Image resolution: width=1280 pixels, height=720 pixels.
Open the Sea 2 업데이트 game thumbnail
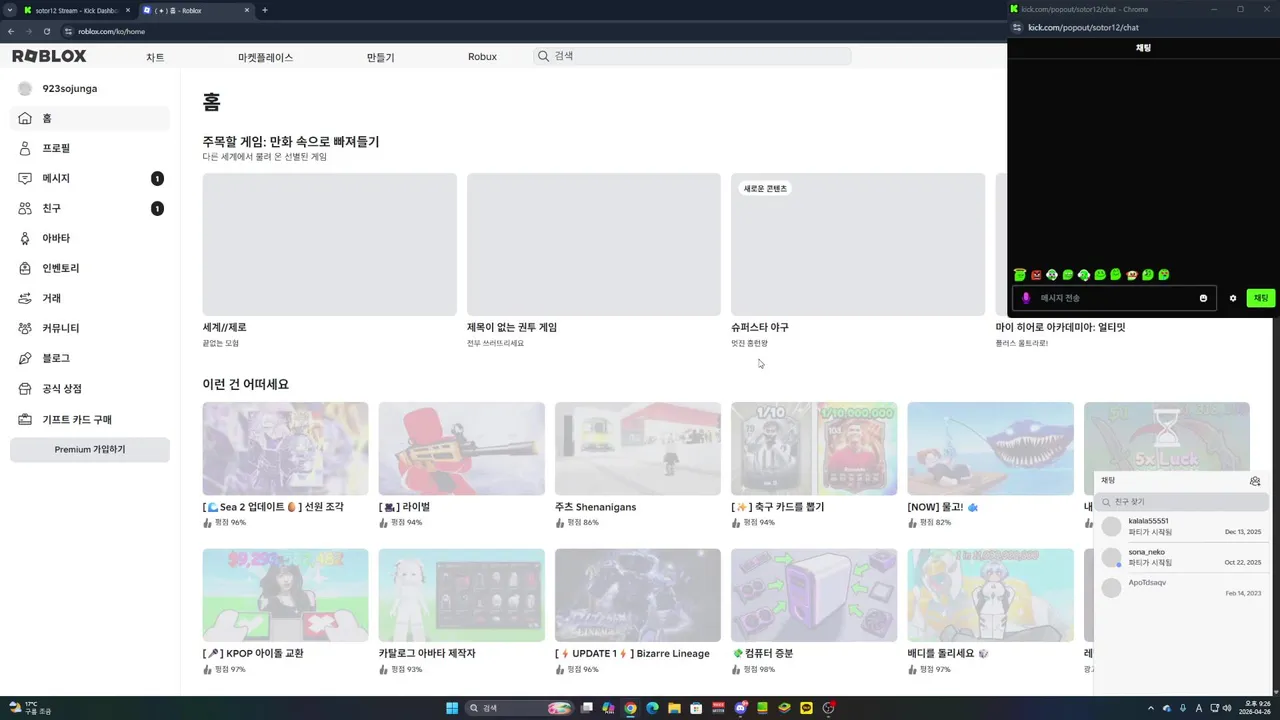point(285,449)
